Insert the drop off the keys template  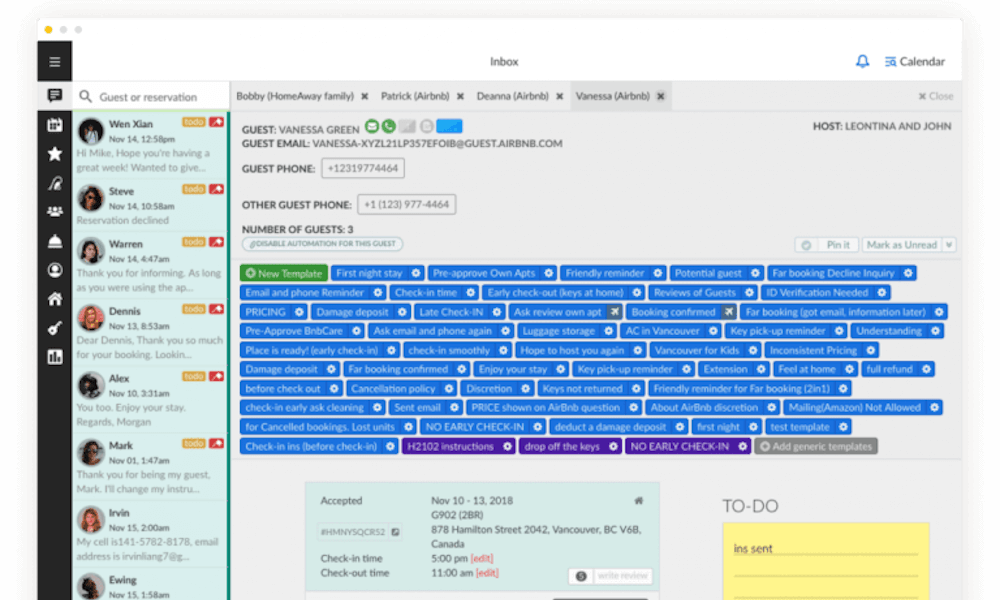tap(562, 446)
